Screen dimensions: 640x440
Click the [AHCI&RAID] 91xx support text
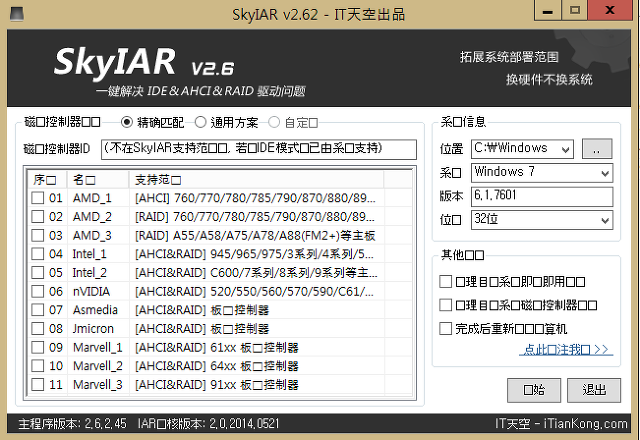[x=217, y=384]
